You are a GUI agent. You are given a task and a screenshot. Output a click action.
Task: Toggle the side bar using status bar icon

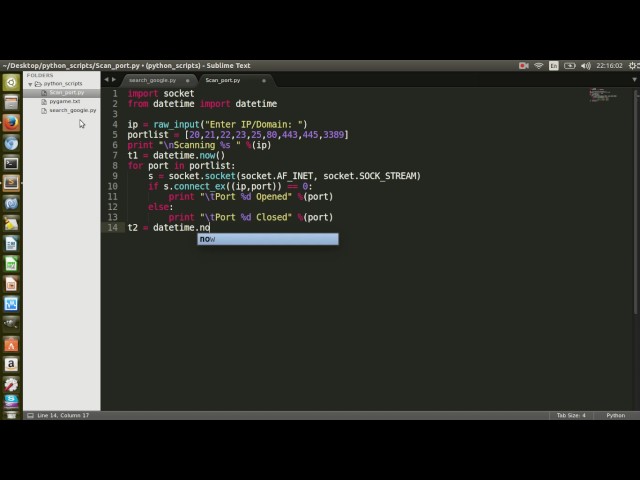[x=30, y=415]
